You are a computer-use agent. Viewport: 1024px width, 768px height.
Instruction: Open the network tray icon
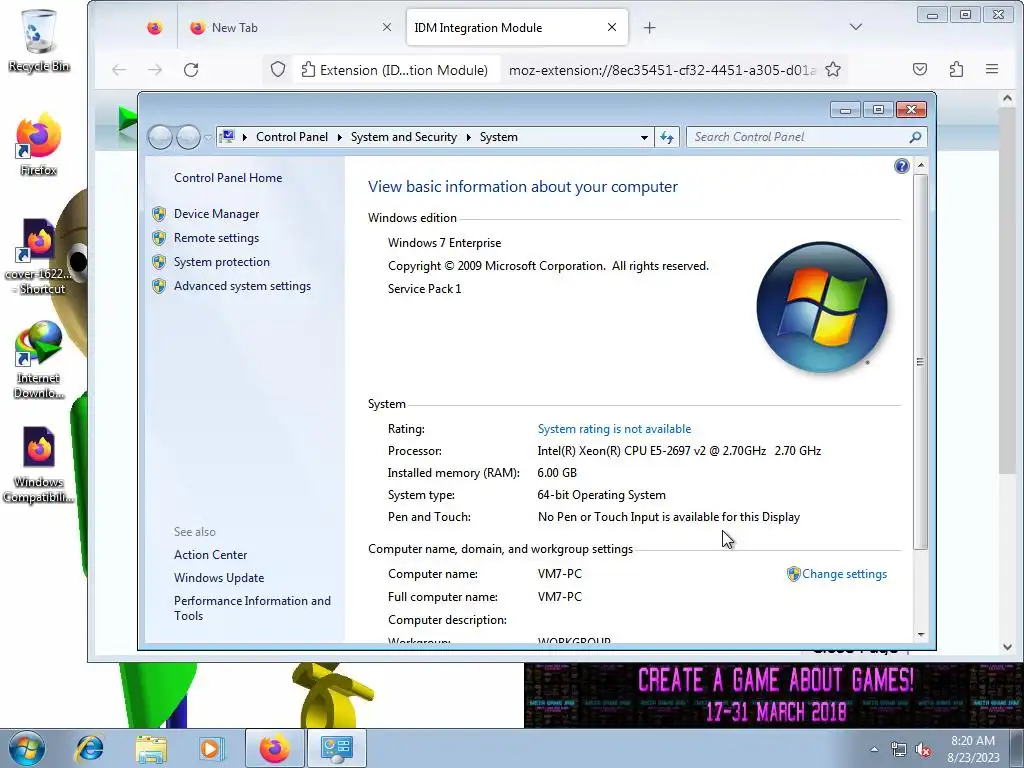899,750
